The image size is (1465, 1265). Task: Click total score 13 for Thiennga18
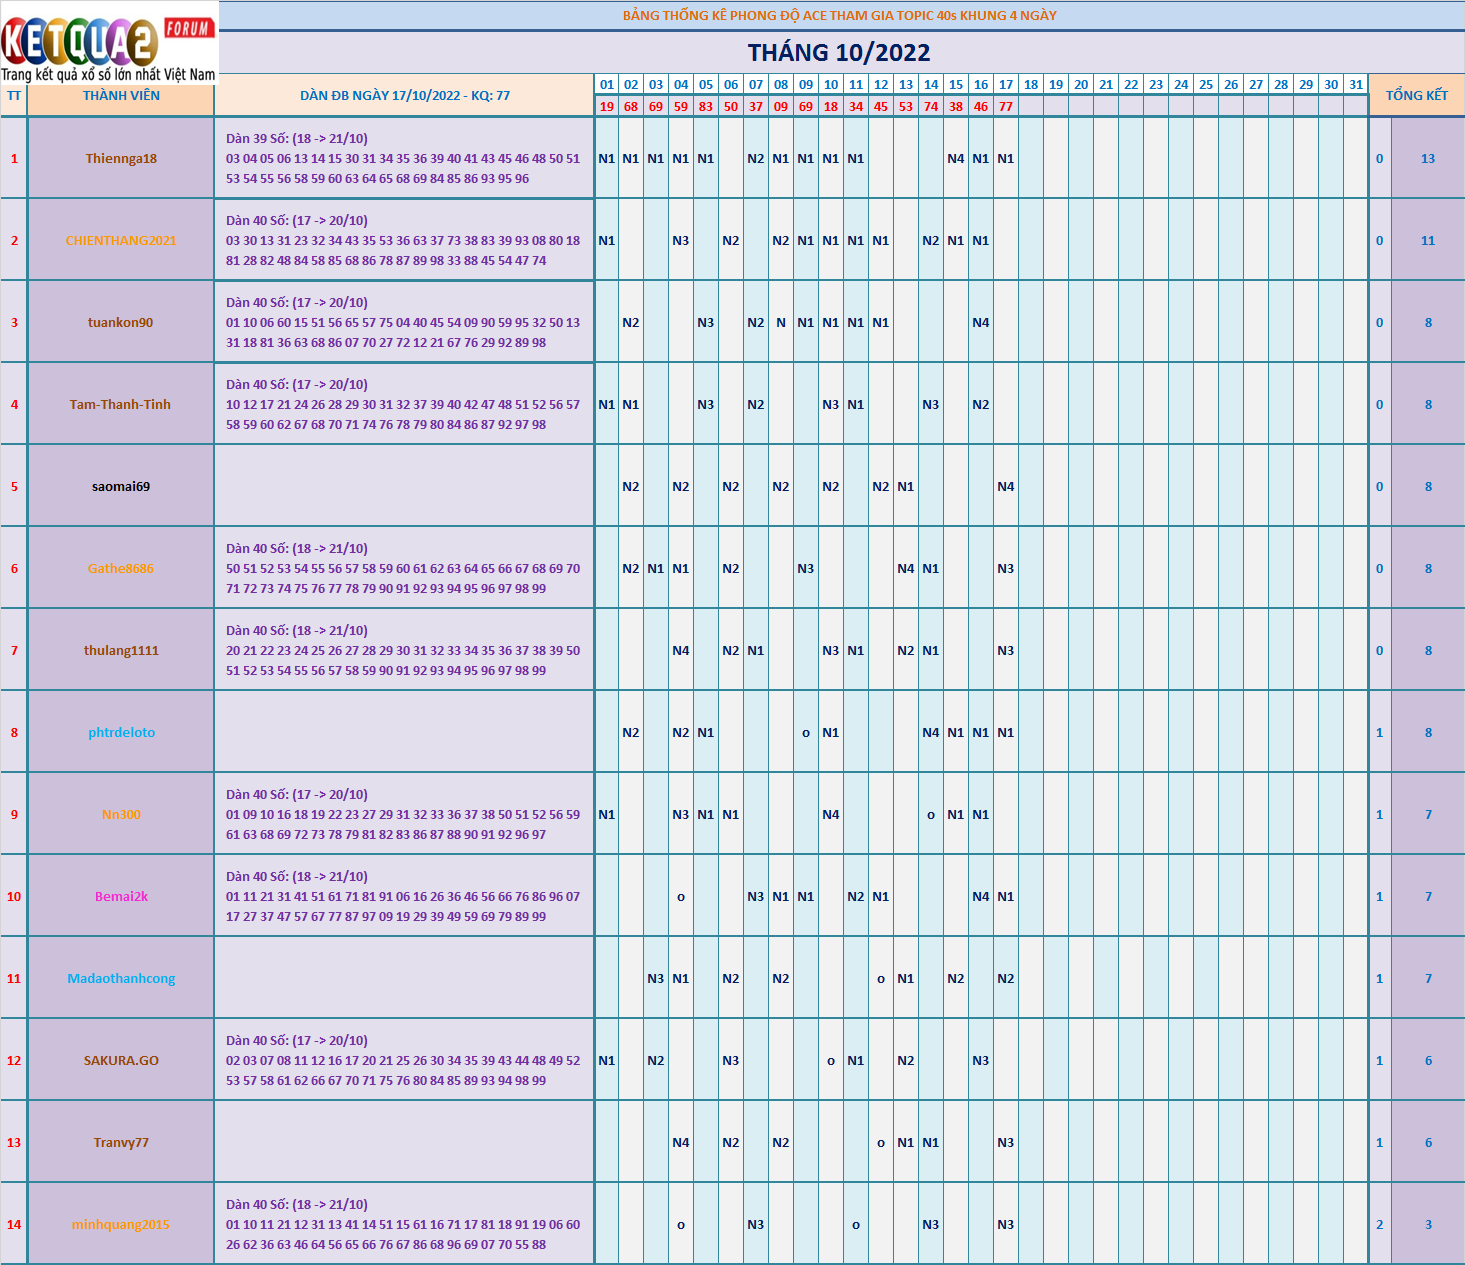click(1428, 159)
